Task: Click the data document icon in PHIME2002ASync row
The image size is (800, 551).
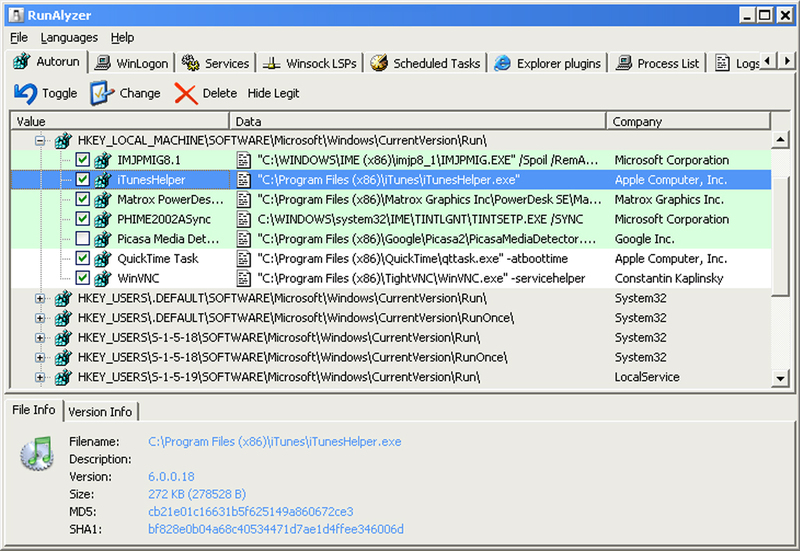Action: tap(244, 219)
